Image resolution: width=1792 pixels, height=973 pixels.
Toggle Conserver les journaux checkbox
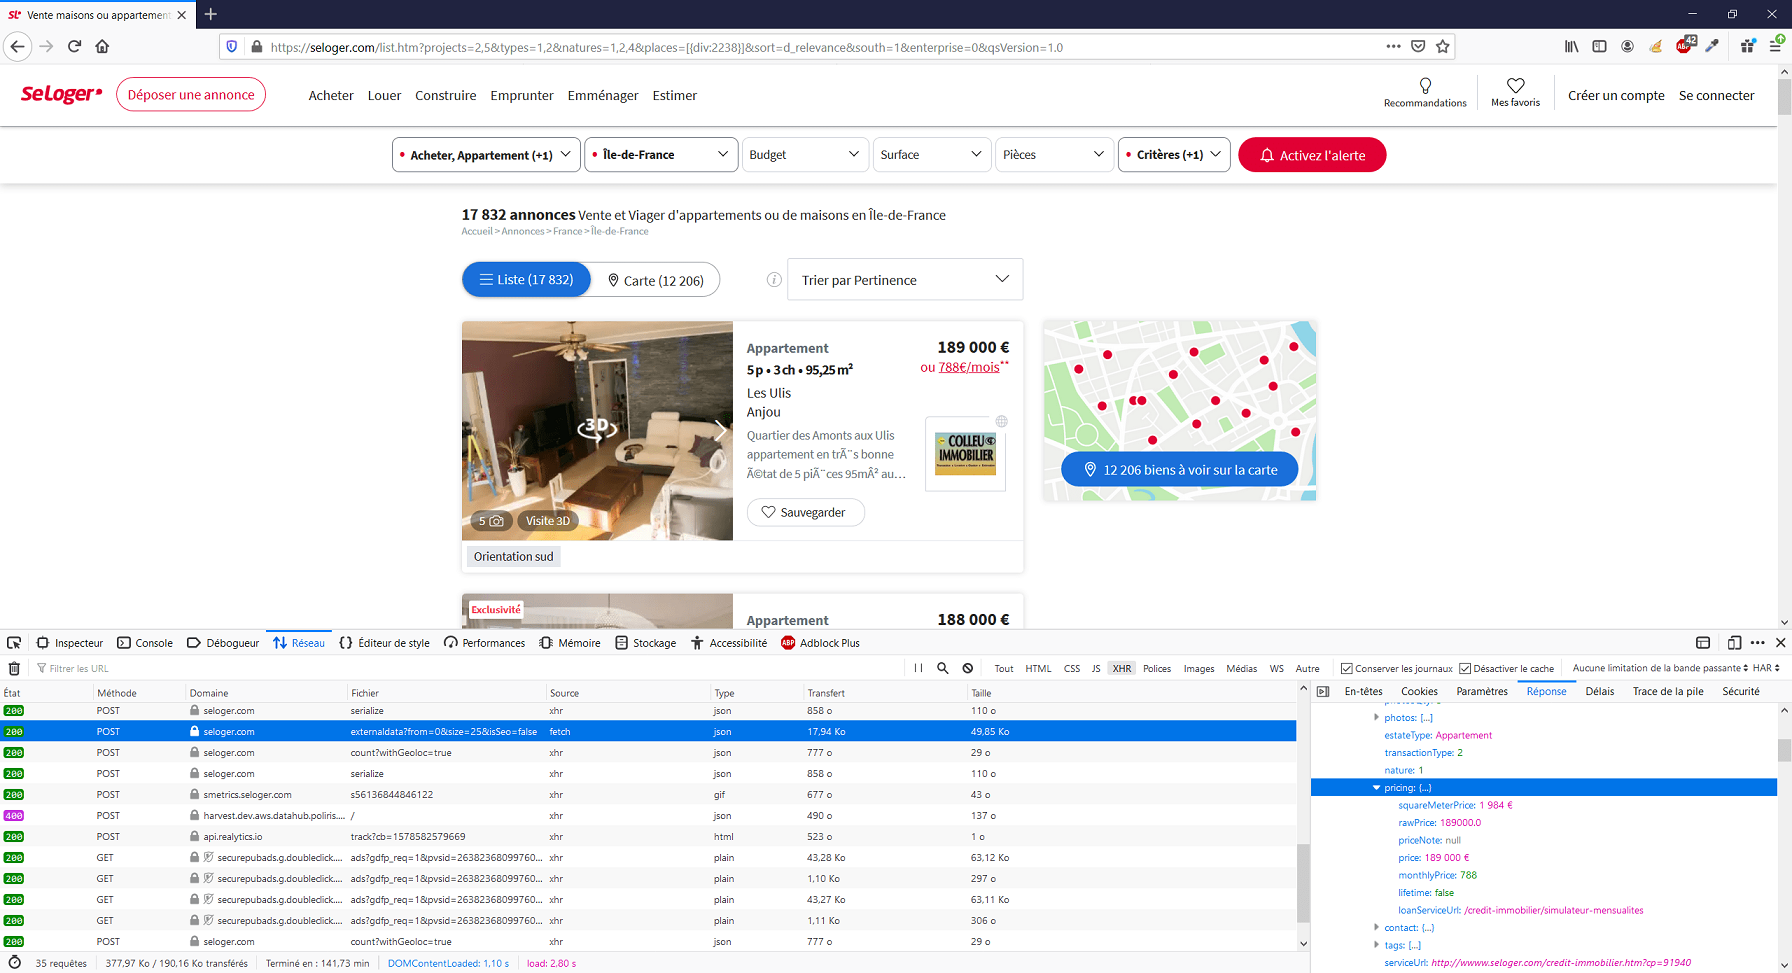tap(1346, 668)
